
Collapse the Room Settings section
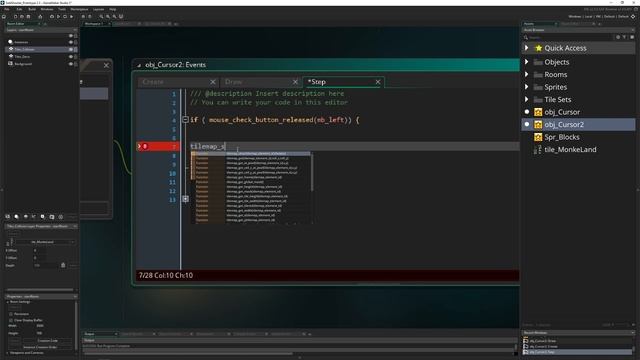pyautogui.click(x=8, y=302)
